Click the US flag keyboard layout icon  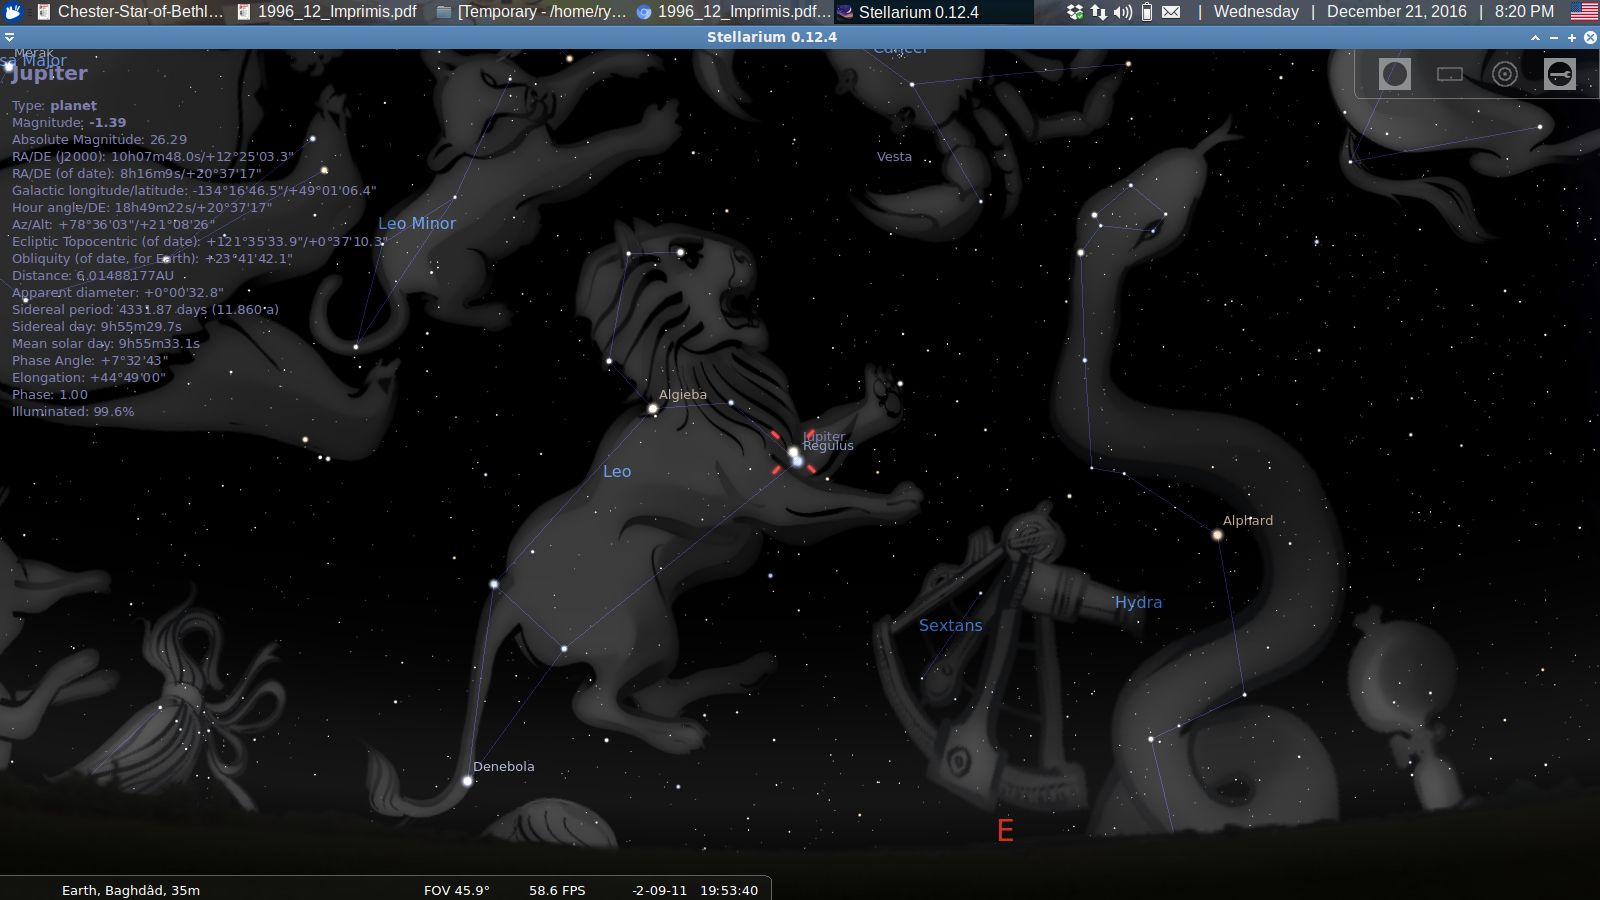click(1584, 12)
